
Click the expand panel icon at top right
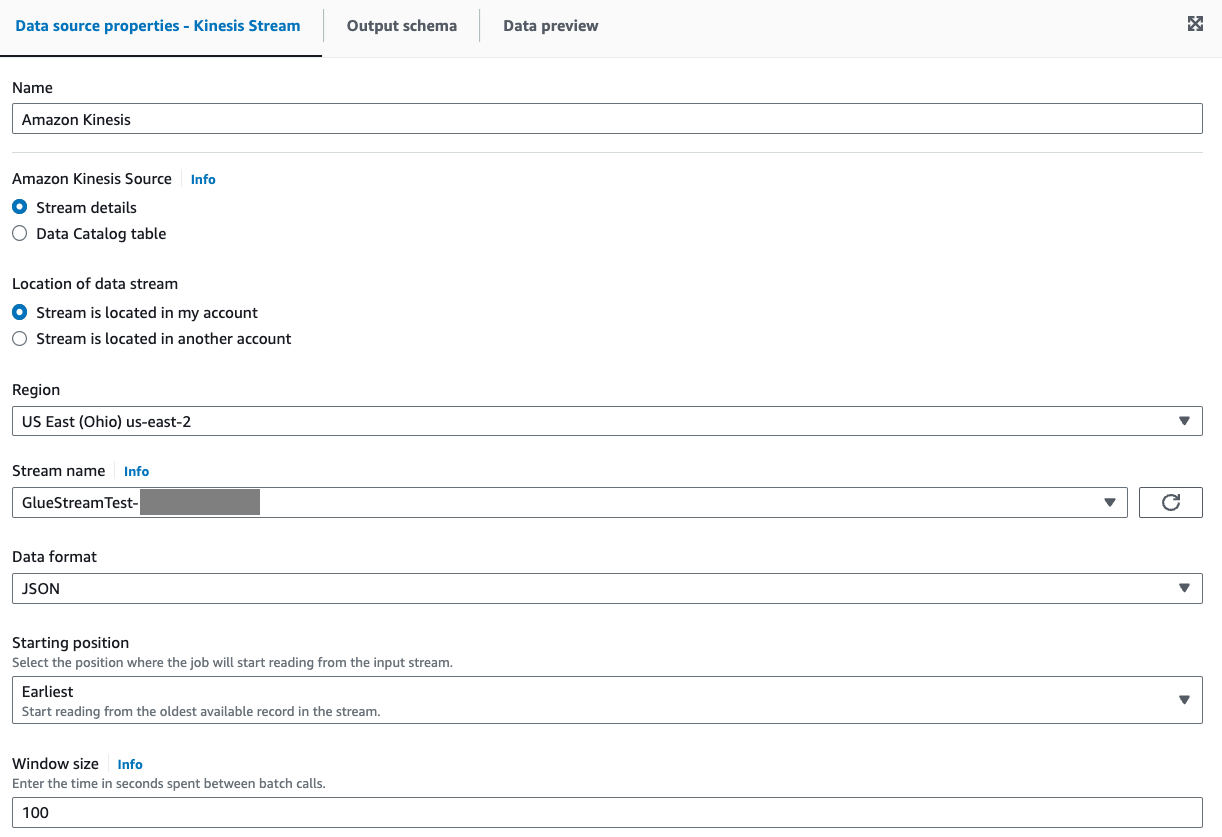click(1195, 25)
